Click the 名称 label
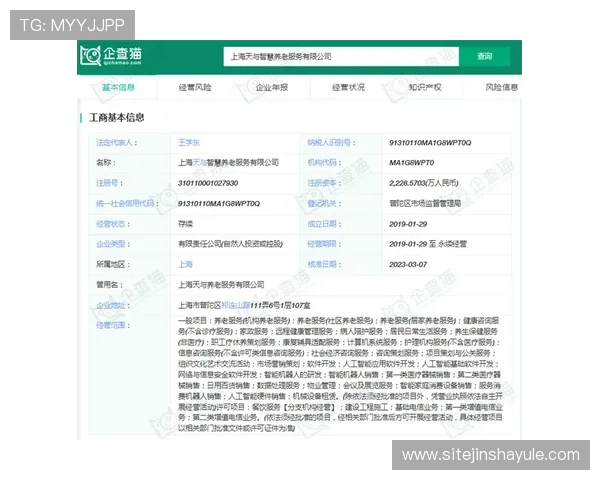 coord(106,163)
